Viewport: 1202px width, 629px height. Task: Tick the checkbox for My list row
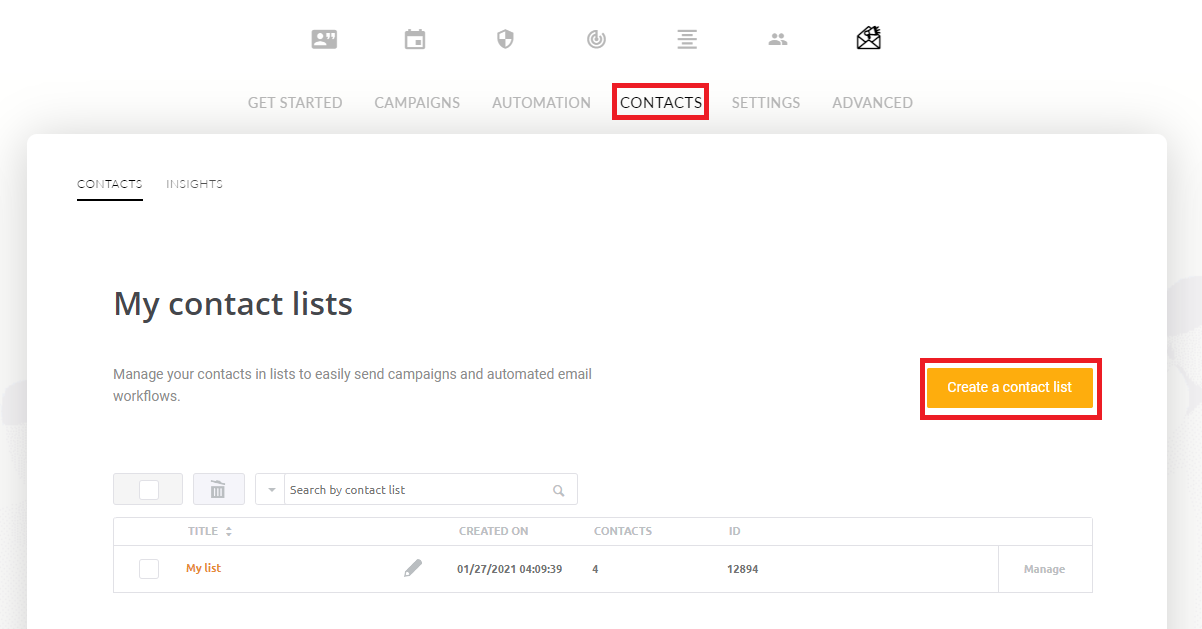[x=148, y=569]
